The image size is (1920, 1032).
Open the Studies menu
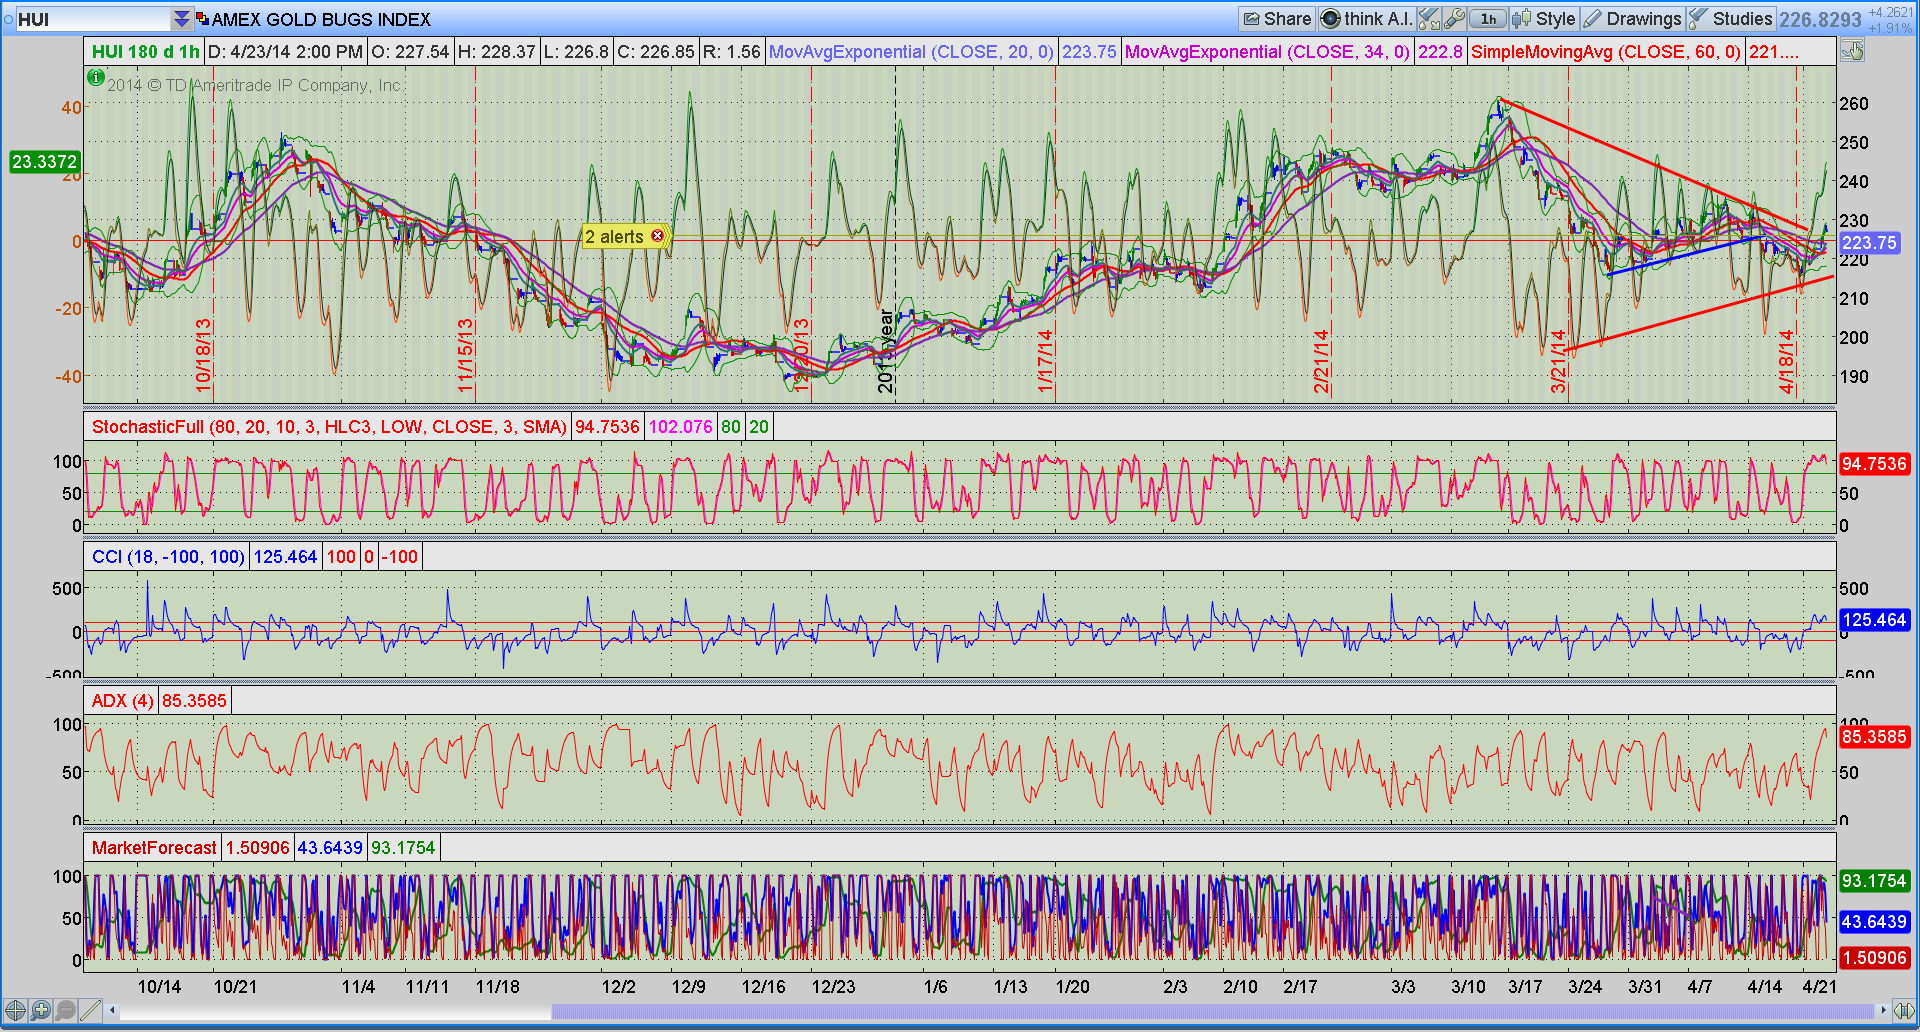(1731, 19)
